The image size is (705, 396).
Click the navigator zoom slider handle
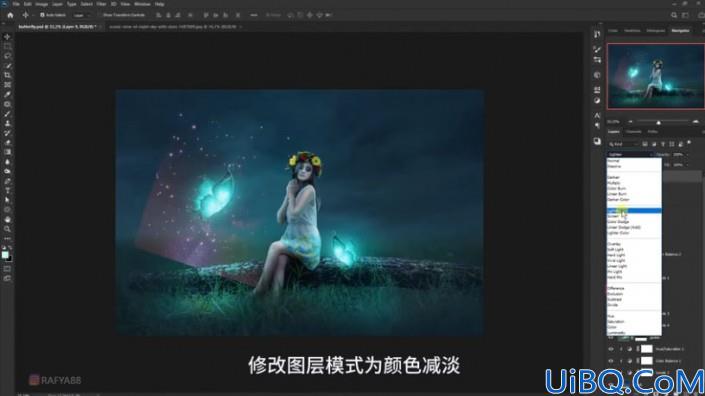[x=658, y=122]
